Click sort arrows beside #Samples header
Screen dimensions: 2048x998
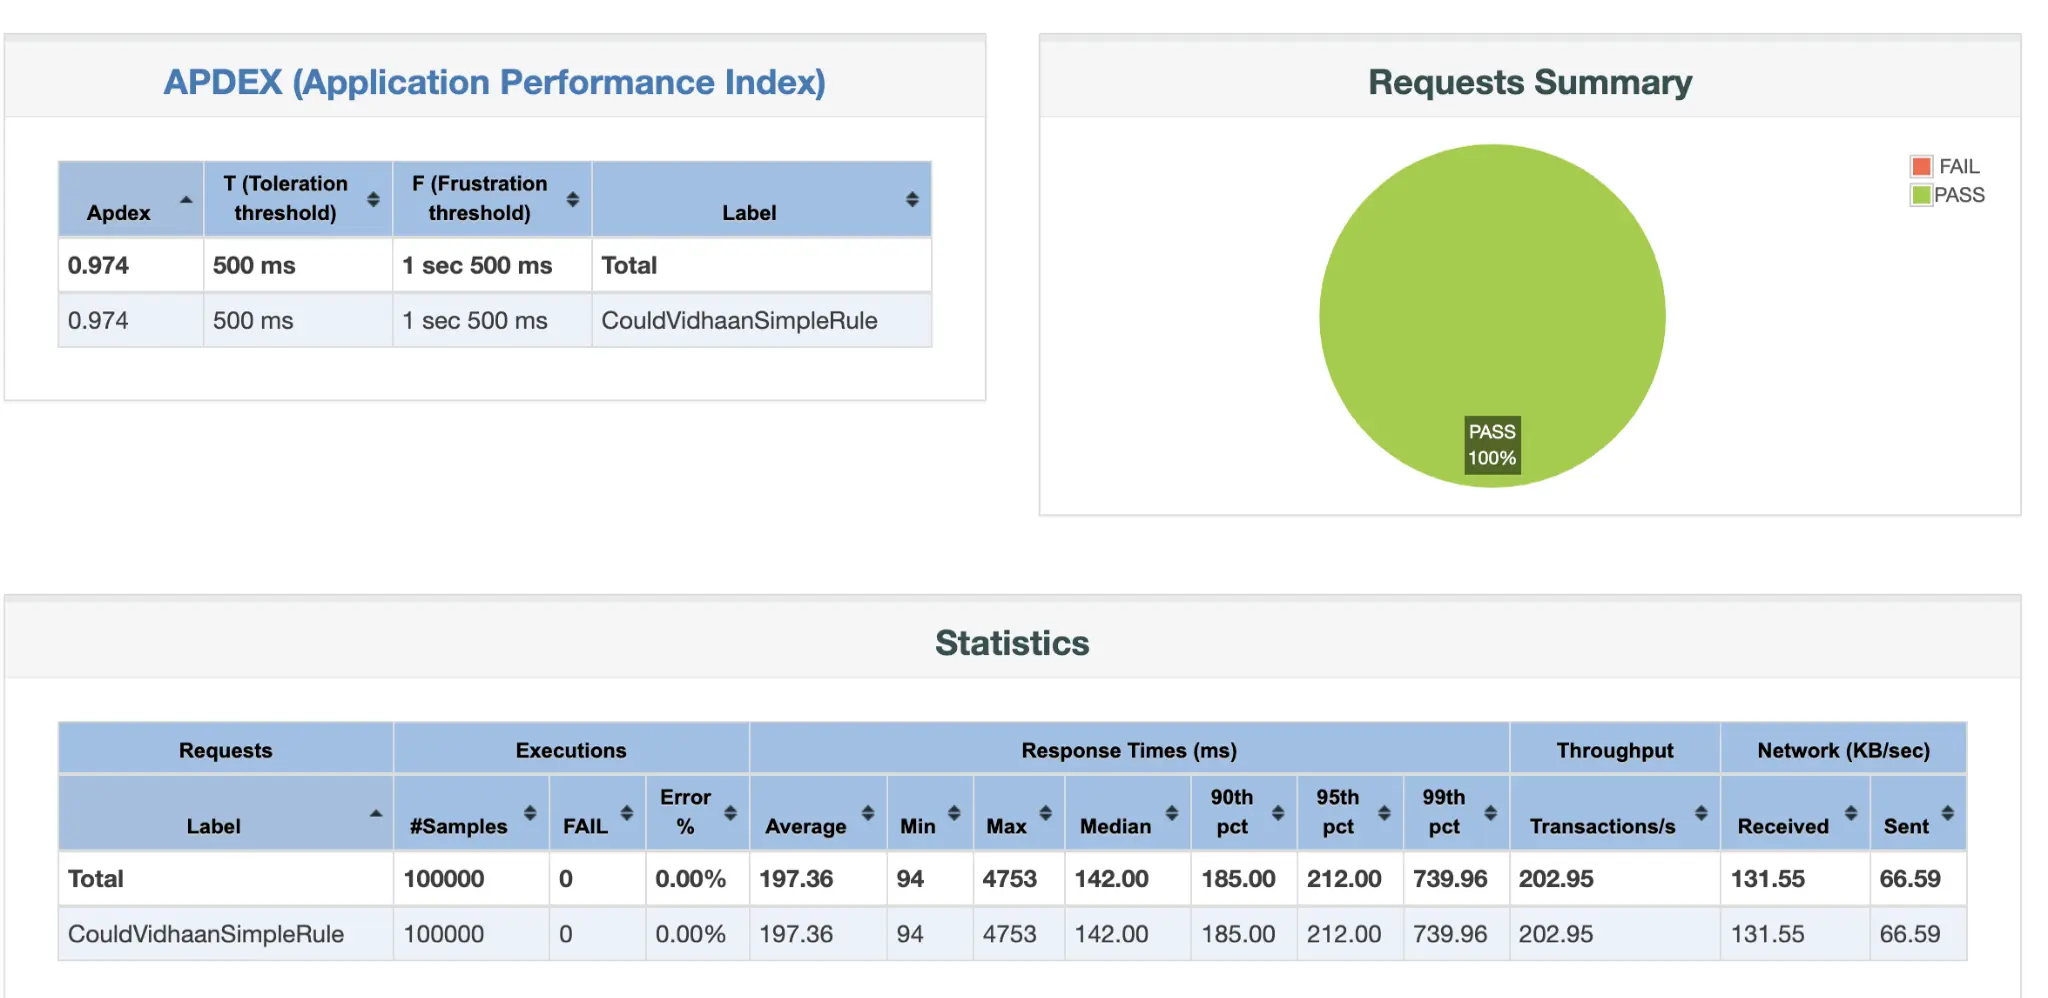tap(530, 813)
